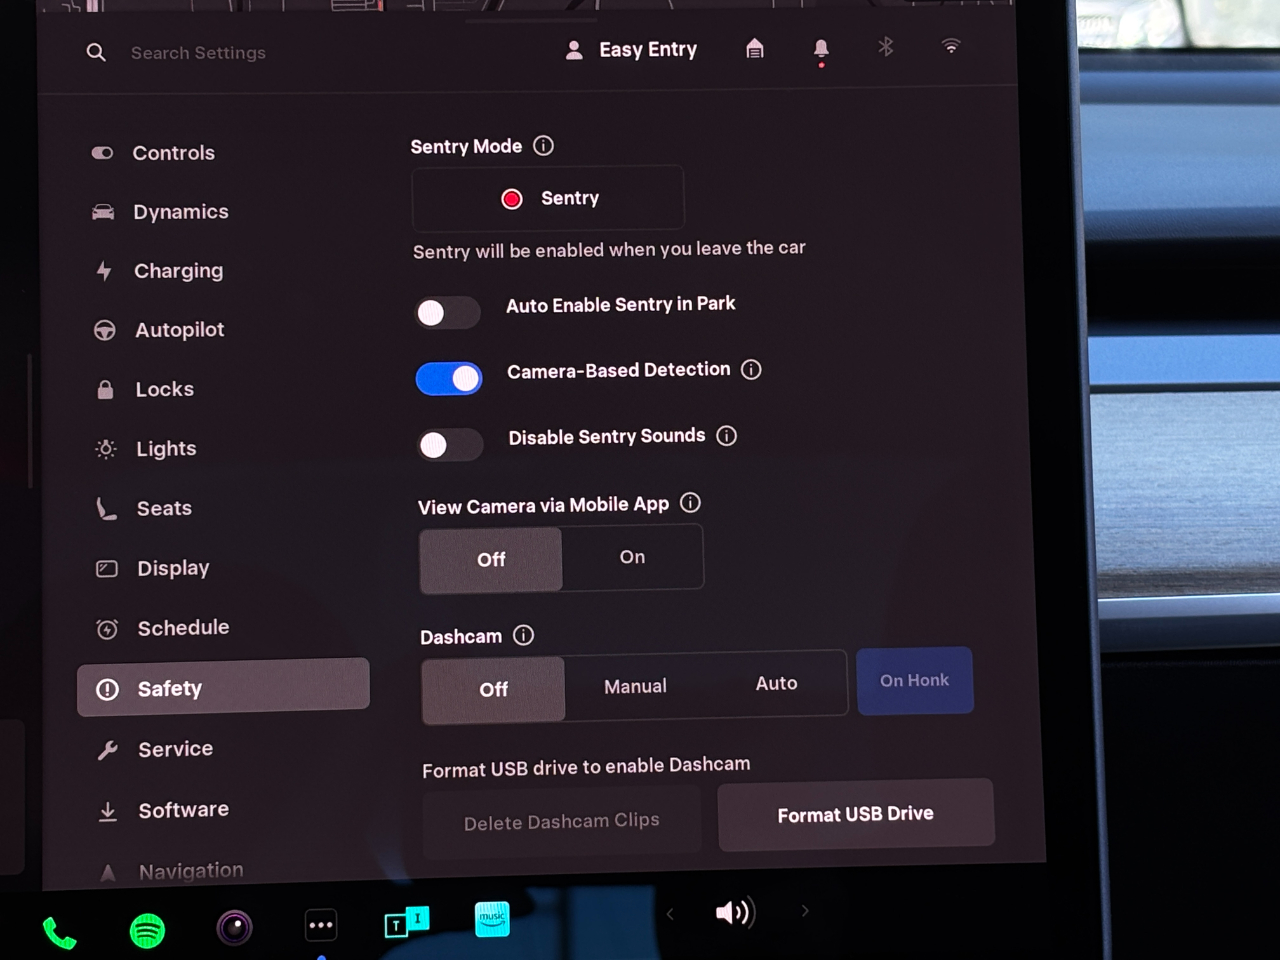Tap the notification bell icon
1280x960 pixels.
tap(821, 50)
